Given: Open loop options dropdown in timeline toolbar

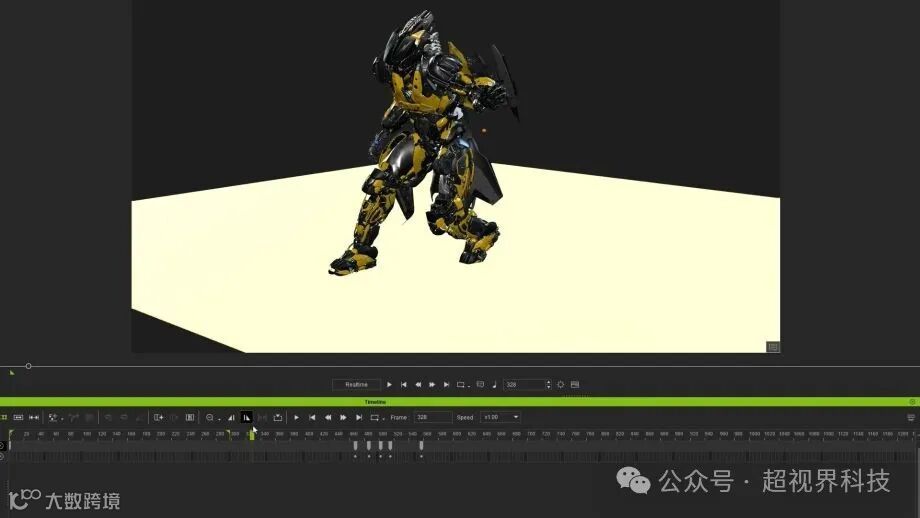Looking at the screenshot, I should pos(377,417).
